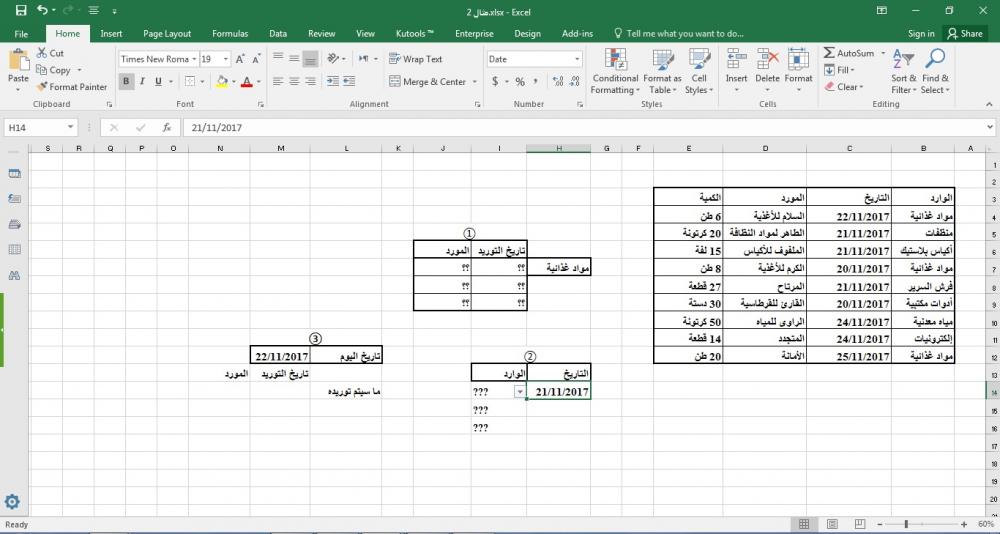This screenshot has height=534, width=1000.
Task: Open Conditional Formatting menu
Action: (x=615, y=71)
